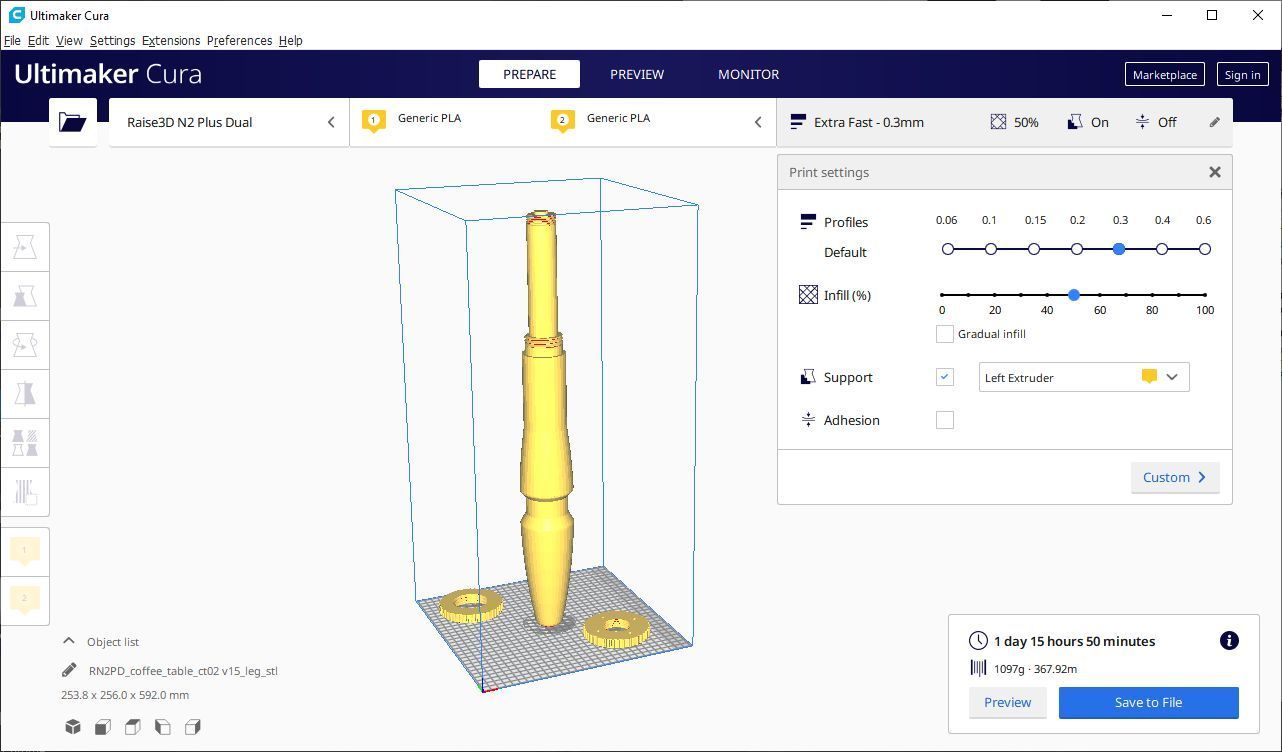Open the Preferences menu
1282x752 pixels.
(x=239, y=40)
